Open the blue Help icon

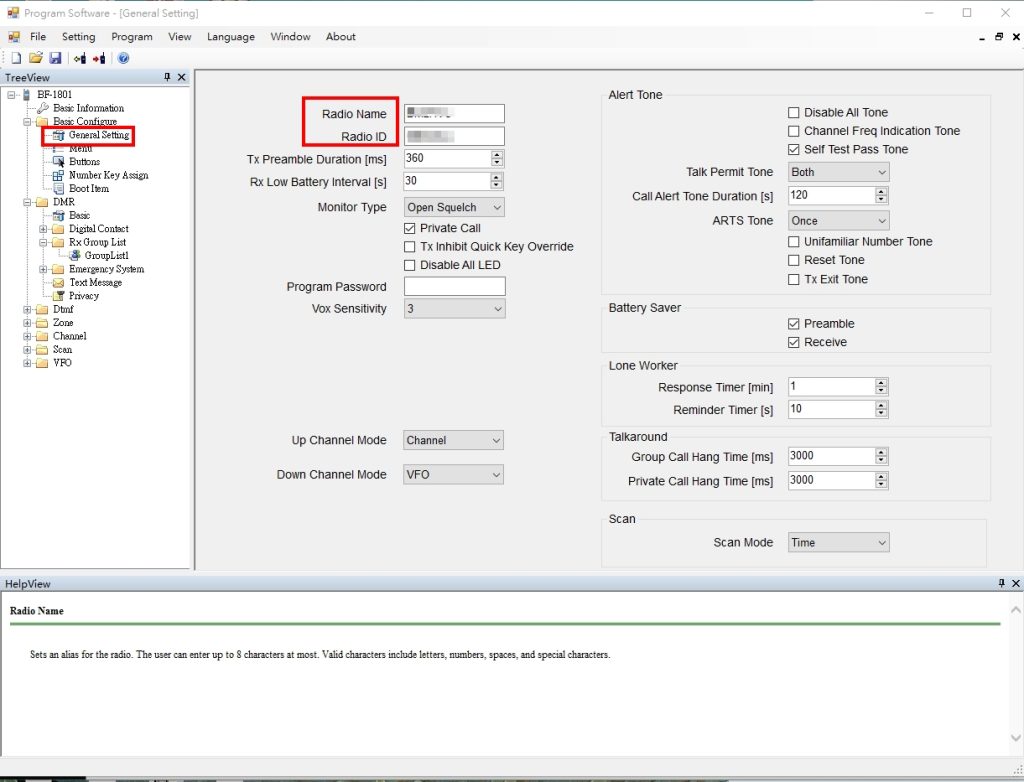coord(123,58)
